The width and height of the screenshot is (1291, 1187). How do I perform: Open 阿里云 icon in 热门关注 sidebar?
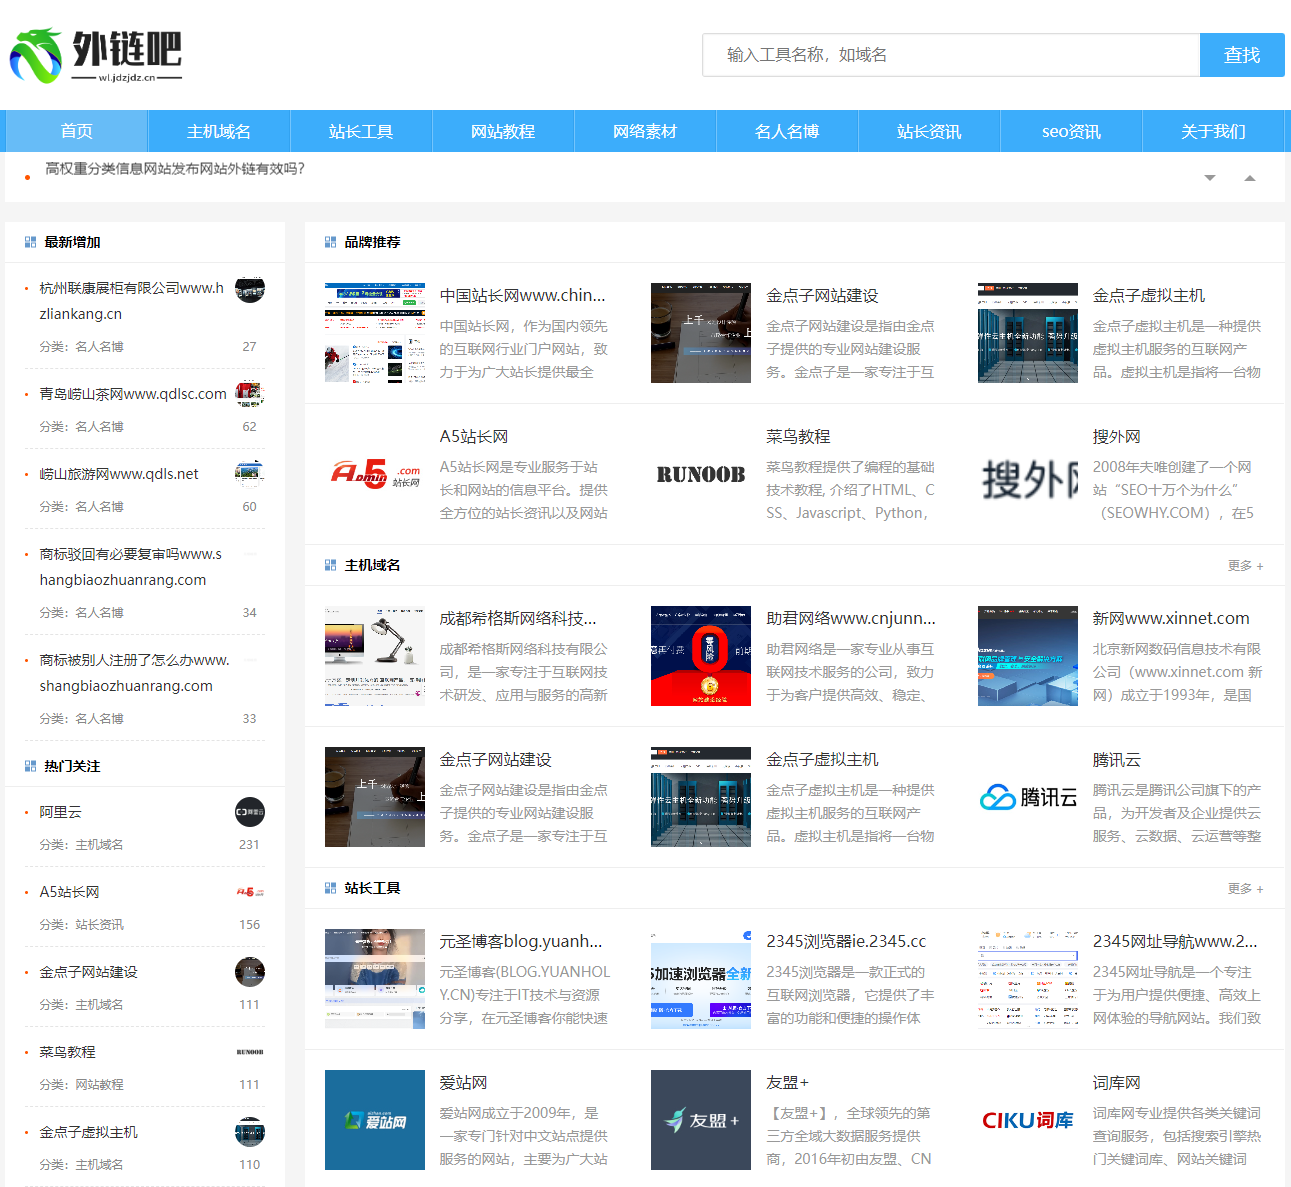pos(250,812)
